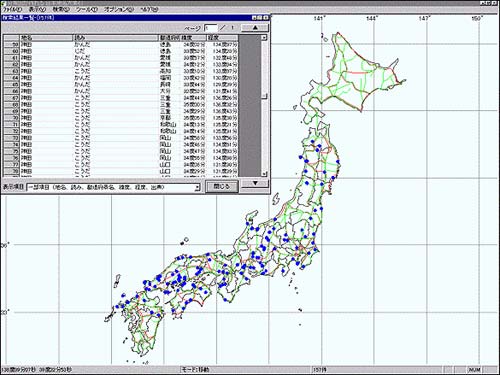Open the 表示(V) menu

pyautogui.click(x=37, y=9)
